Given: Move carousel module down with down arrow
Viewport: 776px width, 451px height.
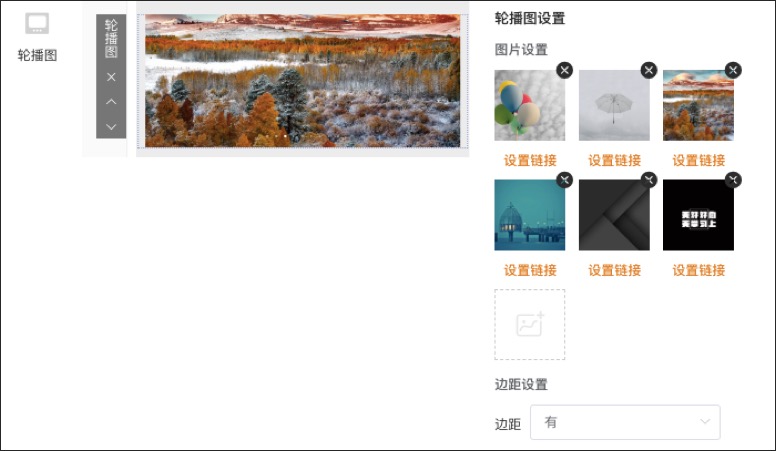Looking at the screenshot, I should point(111,127).
